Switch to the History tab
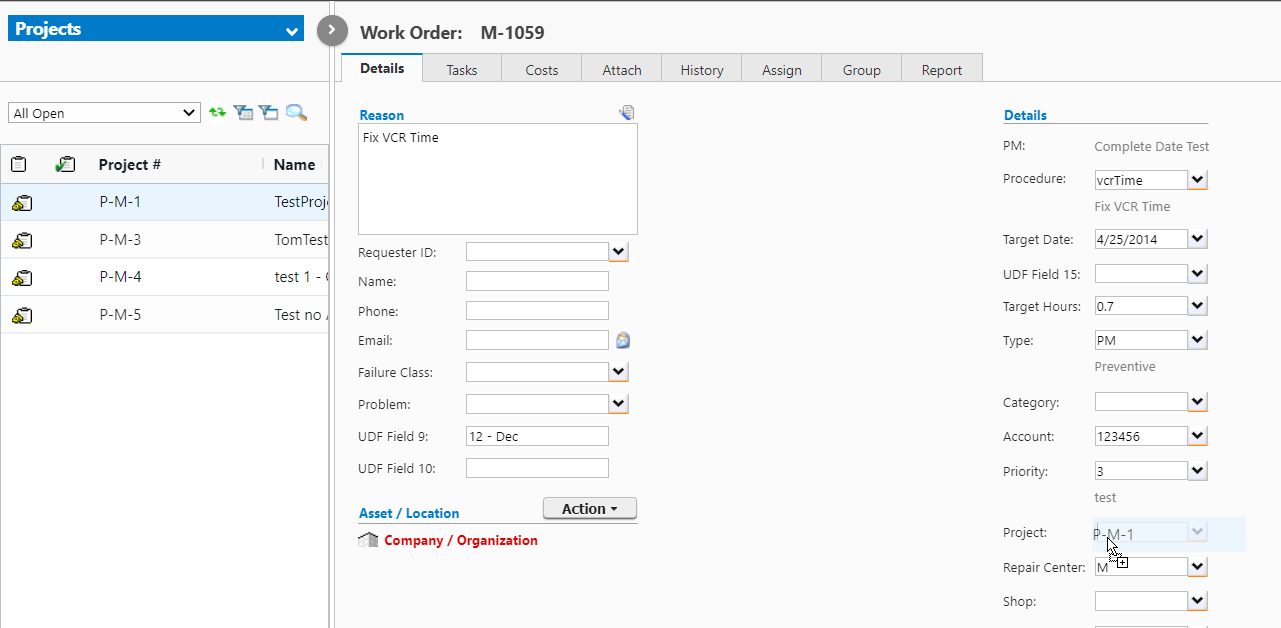The width and height of the screenshot is (1281, 628). [x=702, y=69]
